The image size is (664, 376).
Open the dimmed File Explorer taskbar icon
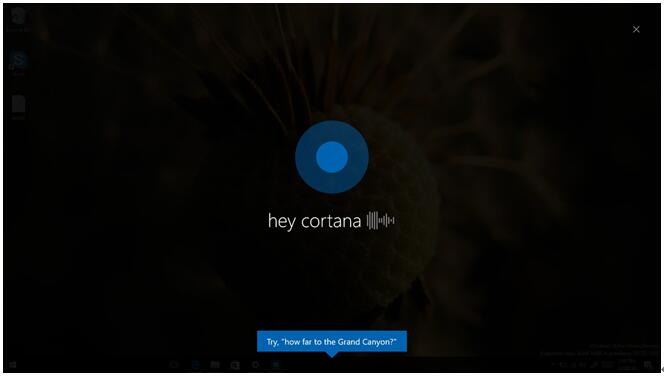tap(215, 365)
